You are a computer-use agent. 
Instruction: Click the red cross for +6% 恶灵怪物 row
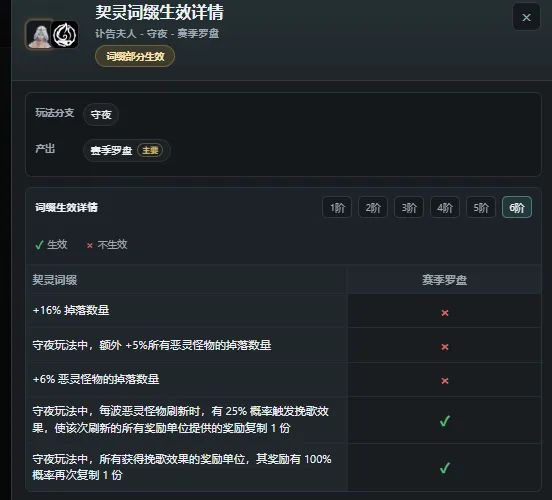click(x=445, y=381)
